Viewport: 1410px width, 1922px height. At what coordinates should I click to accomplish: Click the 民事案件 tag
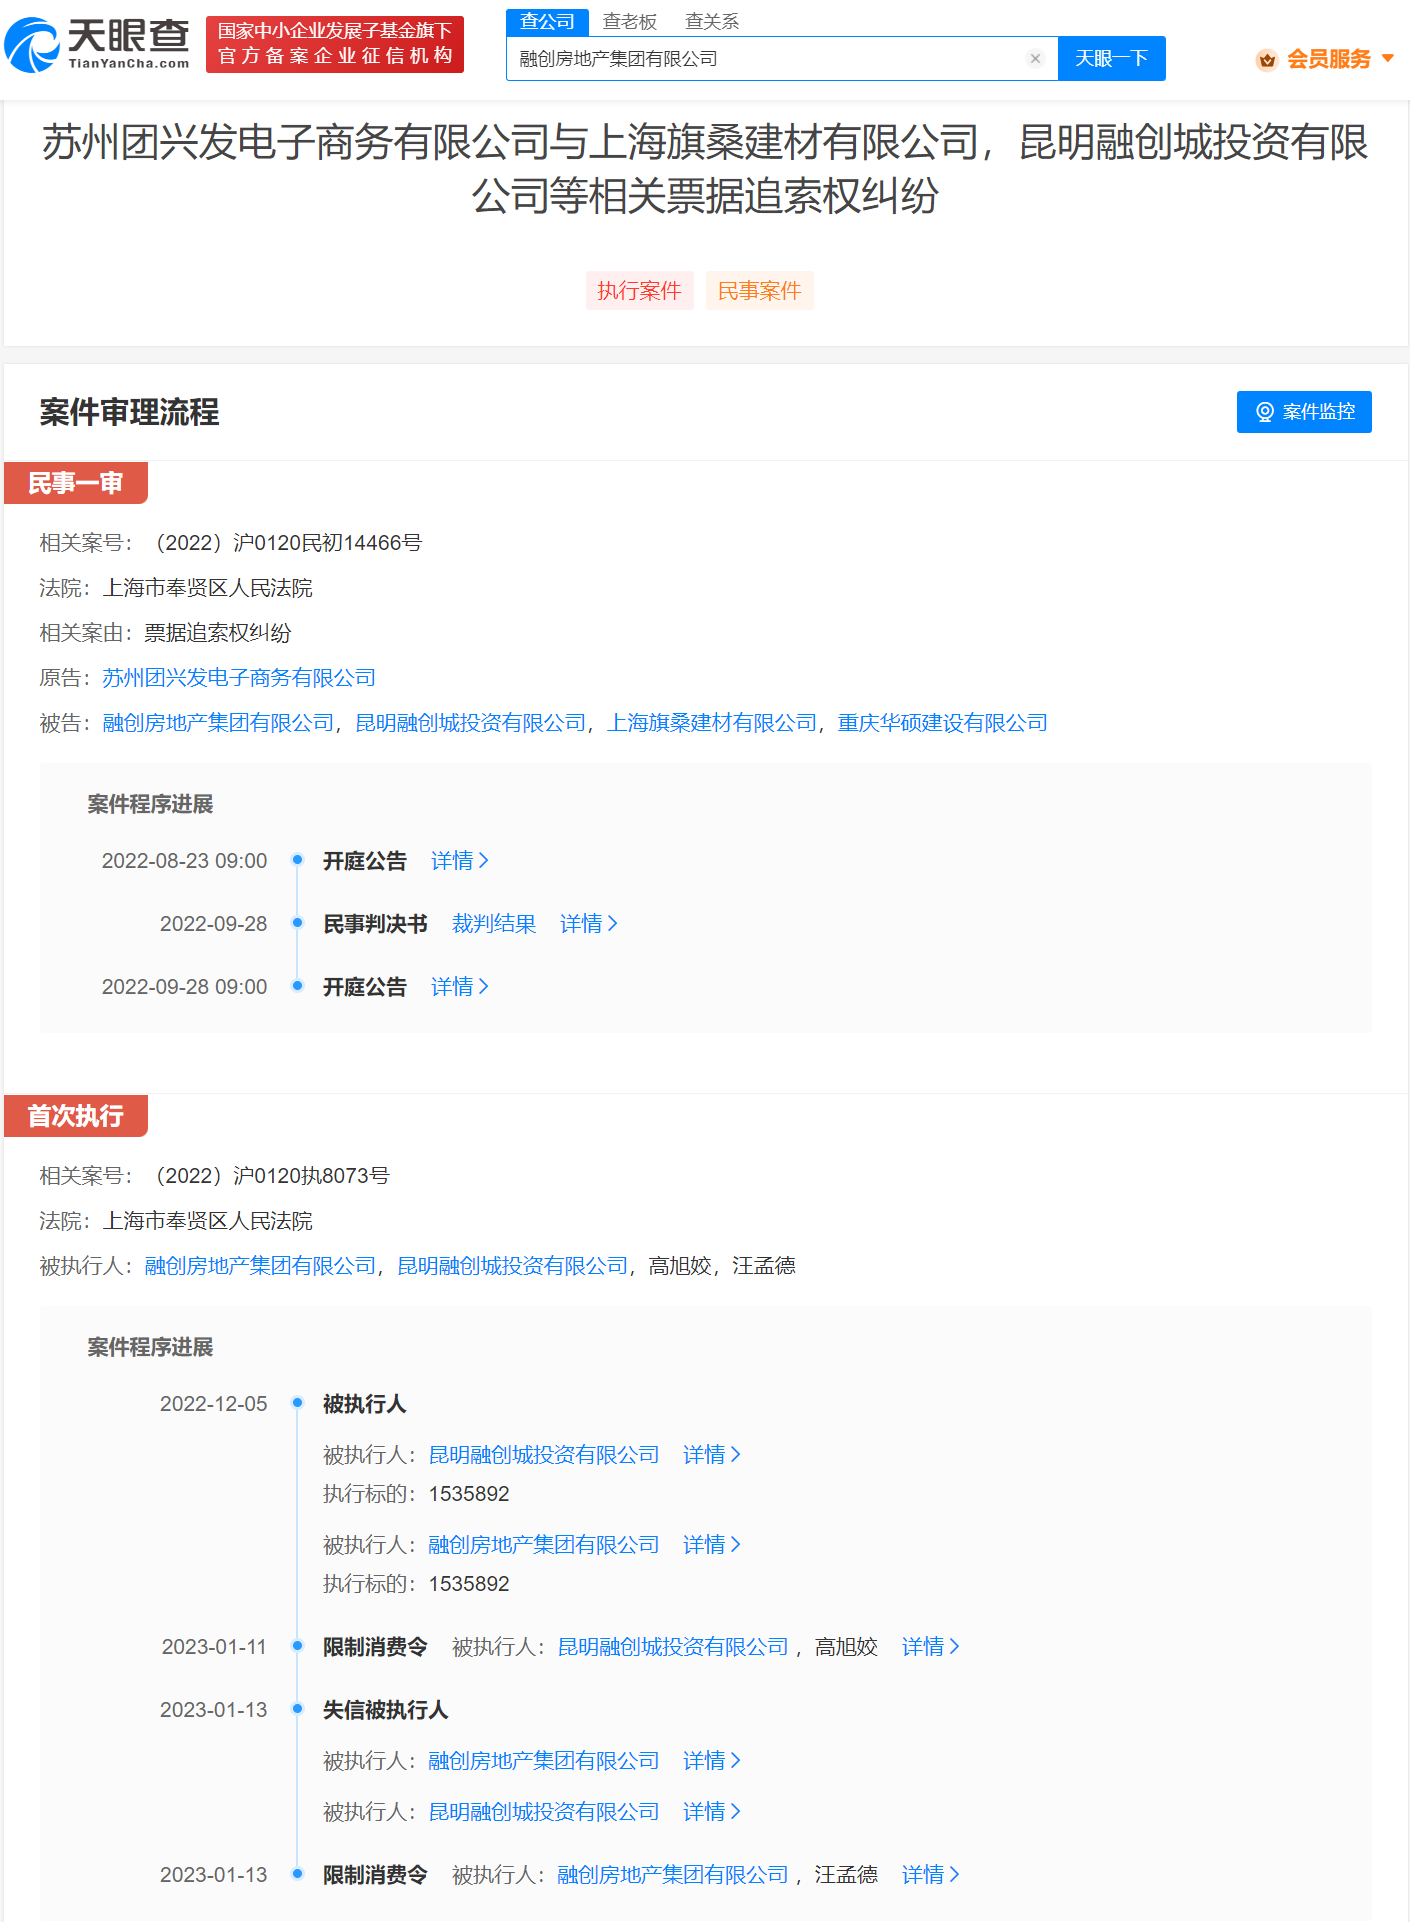pyautogui.click(x=759, y=291)
